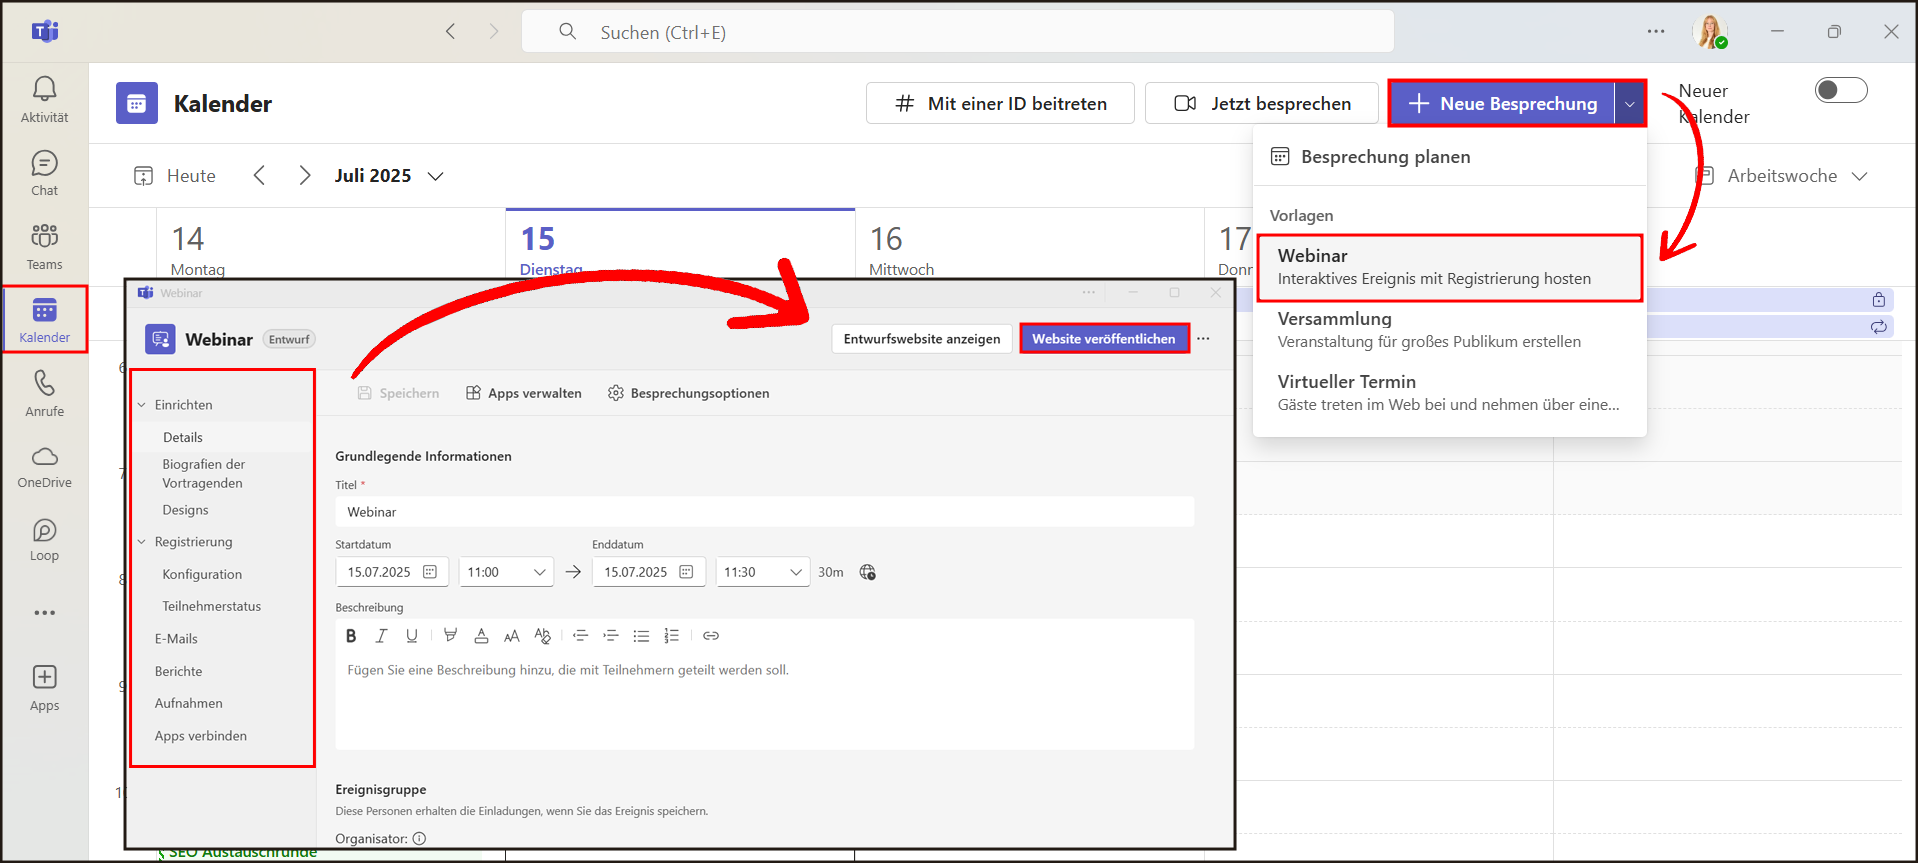The width and height of the screenshot is (1918, 863).
Task: Choose the Versammlung template
Action: (1449, 330)
